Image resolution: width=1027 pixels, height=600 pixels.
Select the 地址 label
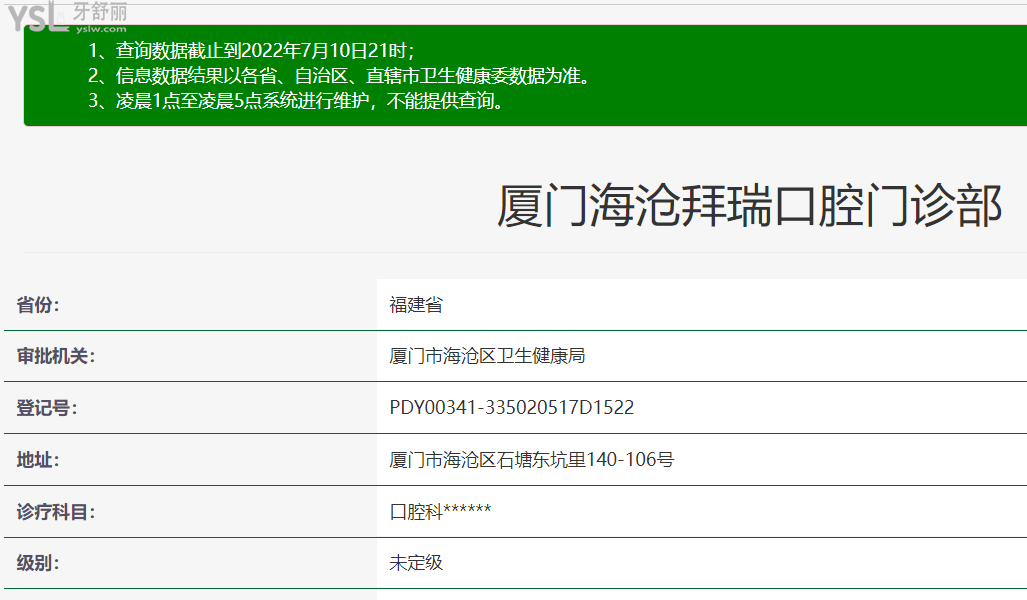pyautogui.click(x=38, y=460)
